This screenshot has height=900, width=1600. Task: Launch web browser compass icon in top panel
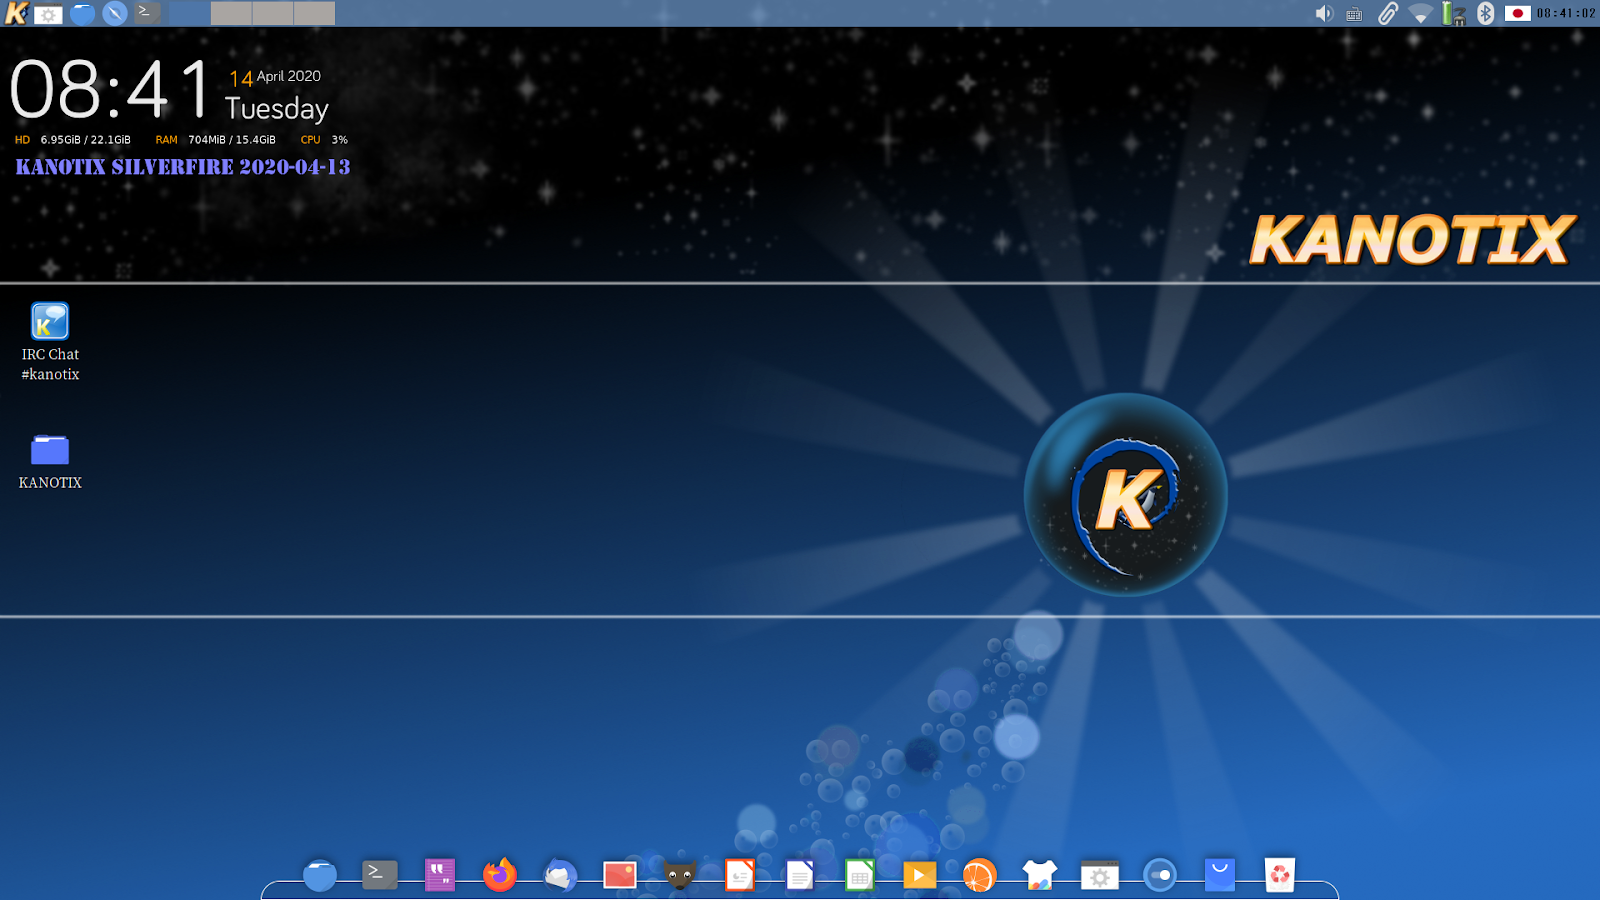pyautogui.click(x=115, y=13)
